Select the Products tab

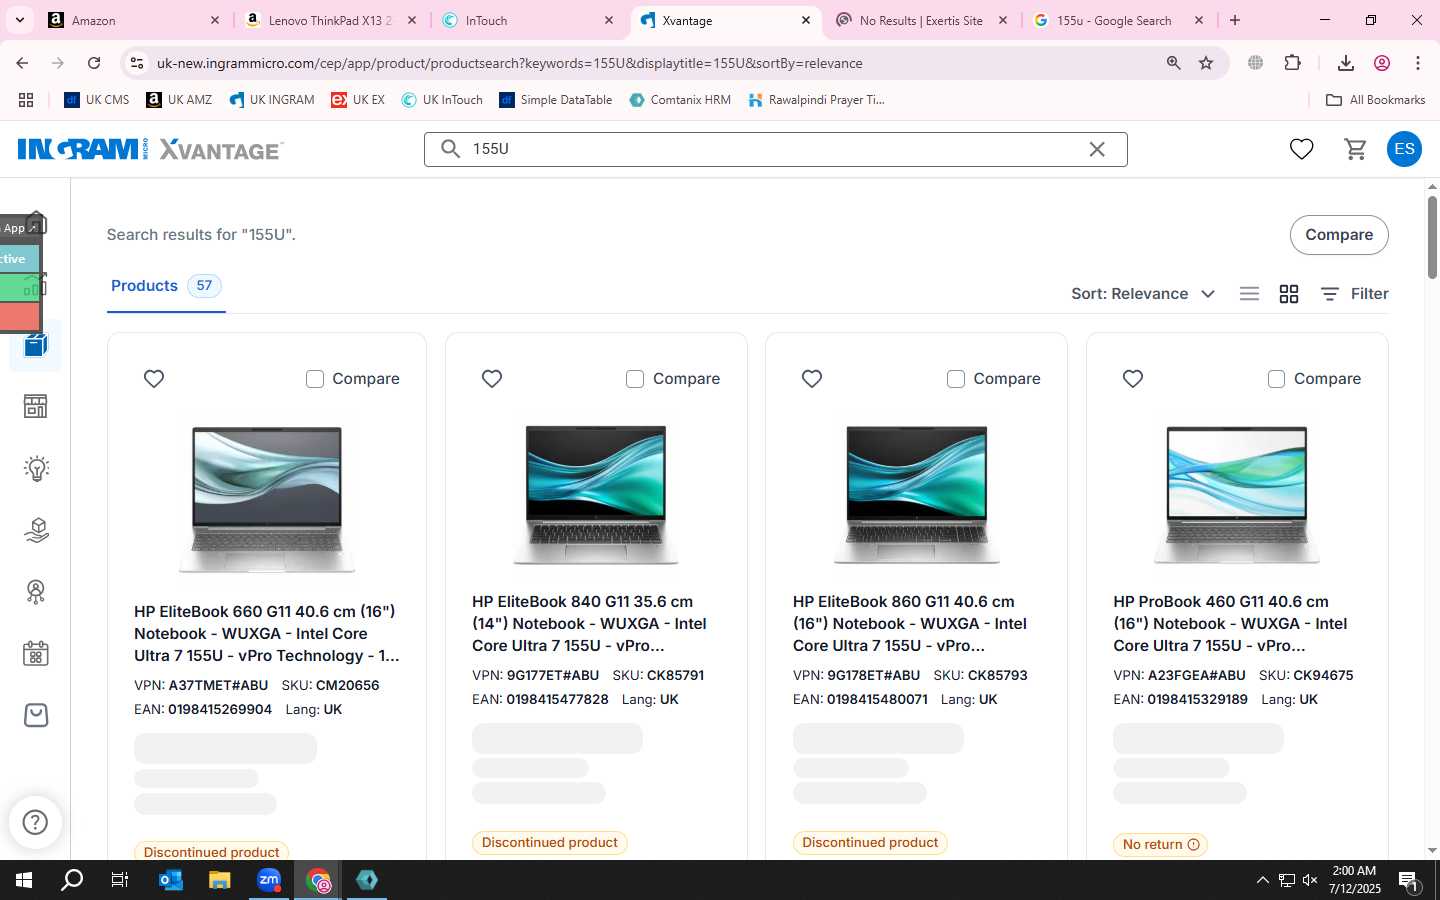166,286
